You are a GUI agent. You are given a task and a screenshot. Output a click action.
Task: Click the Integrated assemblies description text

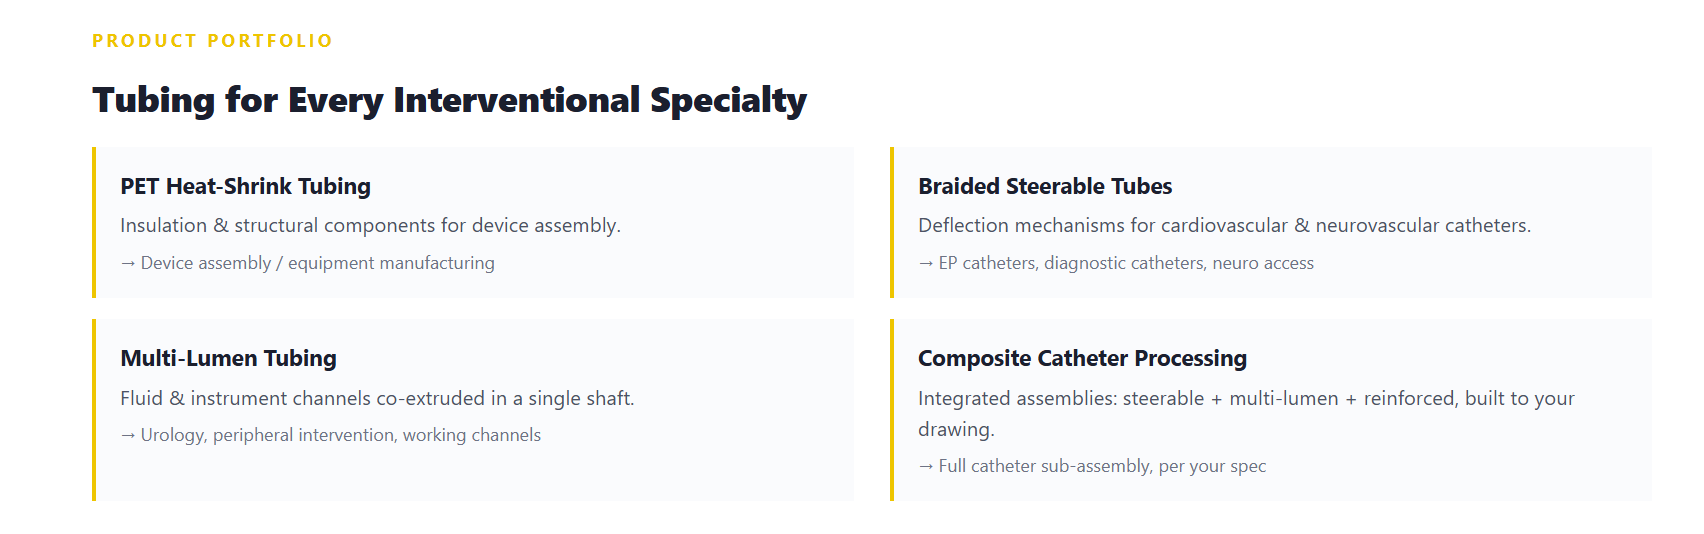coord(1246,414)
